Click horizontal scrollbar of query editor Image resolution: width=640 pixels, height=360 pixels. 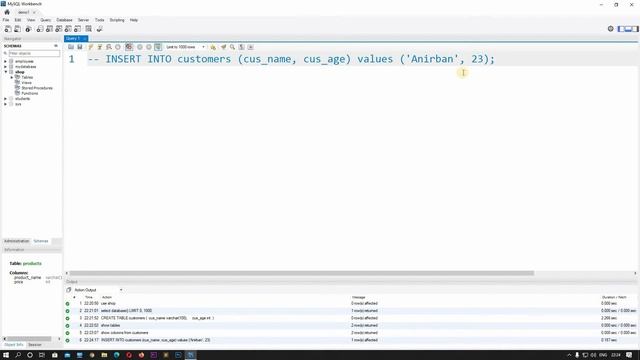point(302,273)
